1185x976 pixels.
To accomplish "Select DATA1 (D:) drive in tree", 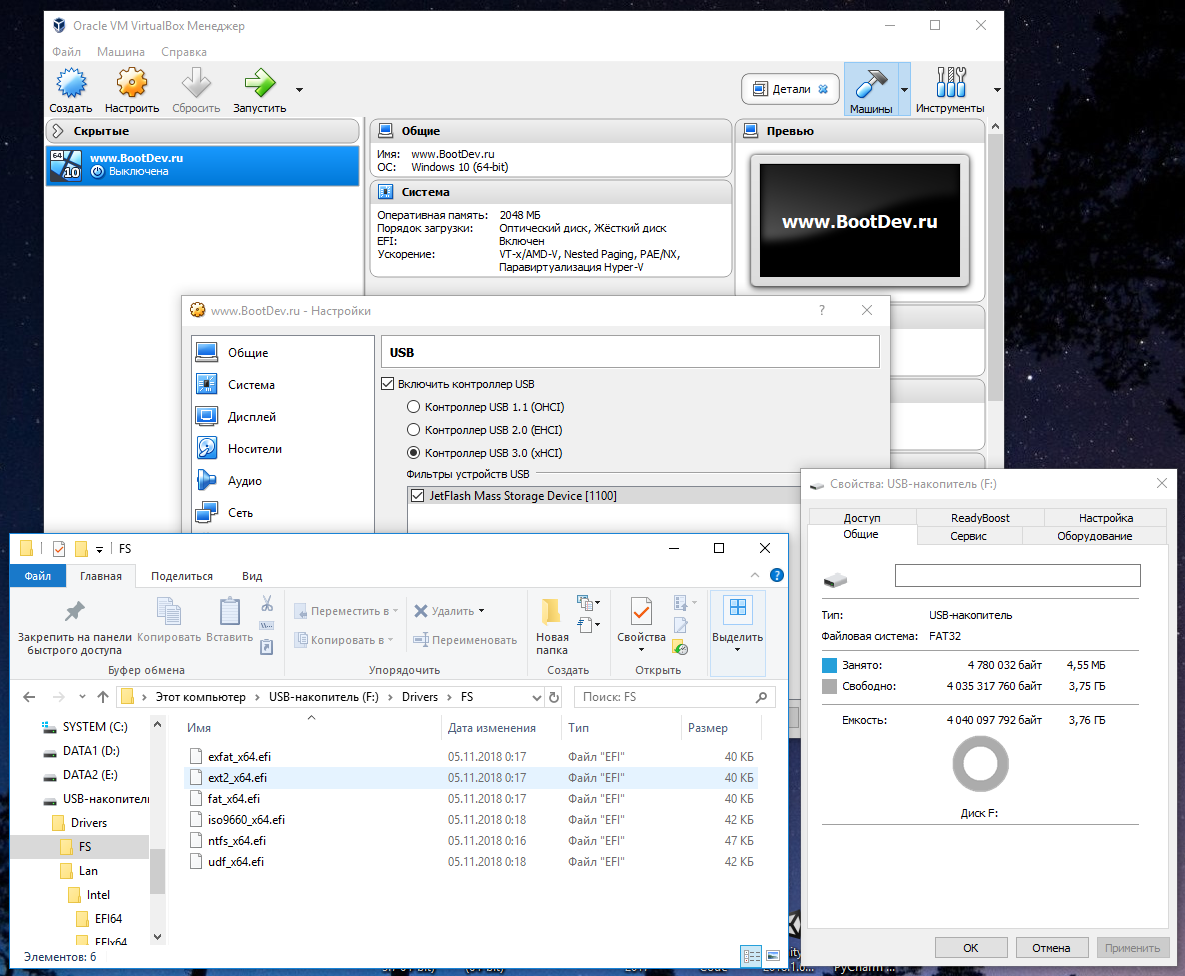I will (x=91, y=751).
